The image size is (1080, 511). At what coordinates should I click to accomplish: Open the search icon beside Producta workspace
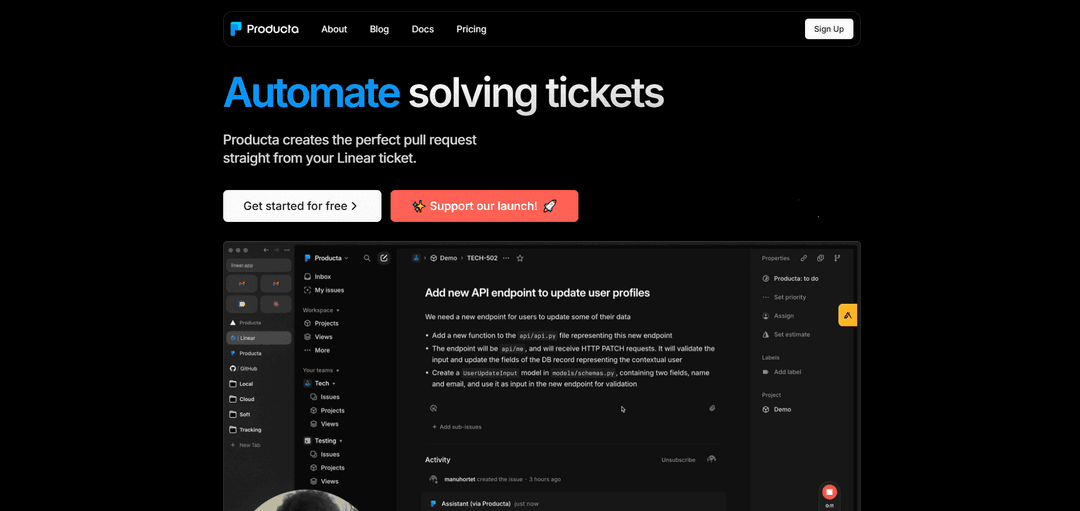[367, 258]
